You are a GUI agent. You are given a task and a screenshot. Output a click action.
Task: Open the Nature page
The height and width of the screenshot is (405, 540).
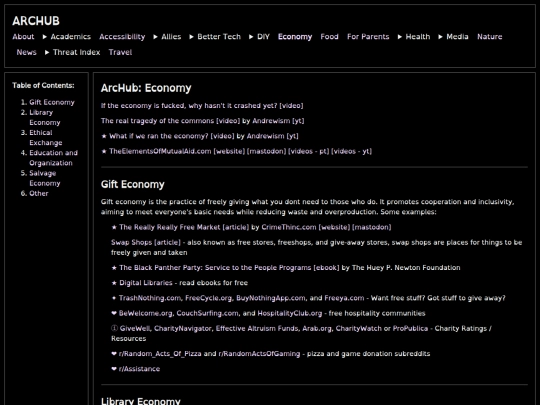pos(489,37)
